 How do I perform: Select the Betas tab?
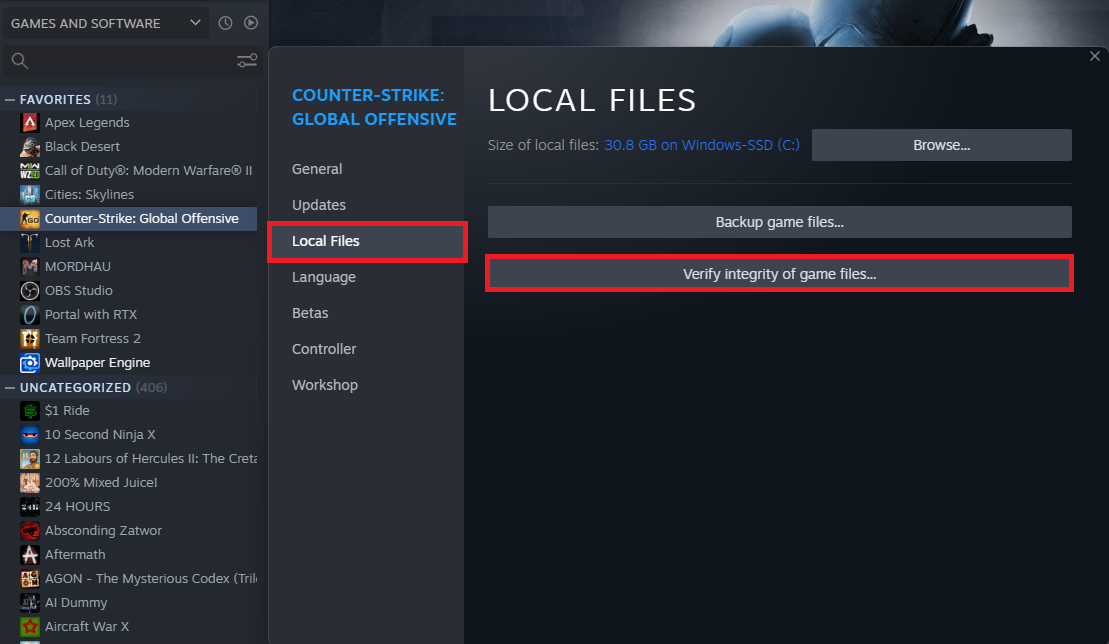[310, 313]
